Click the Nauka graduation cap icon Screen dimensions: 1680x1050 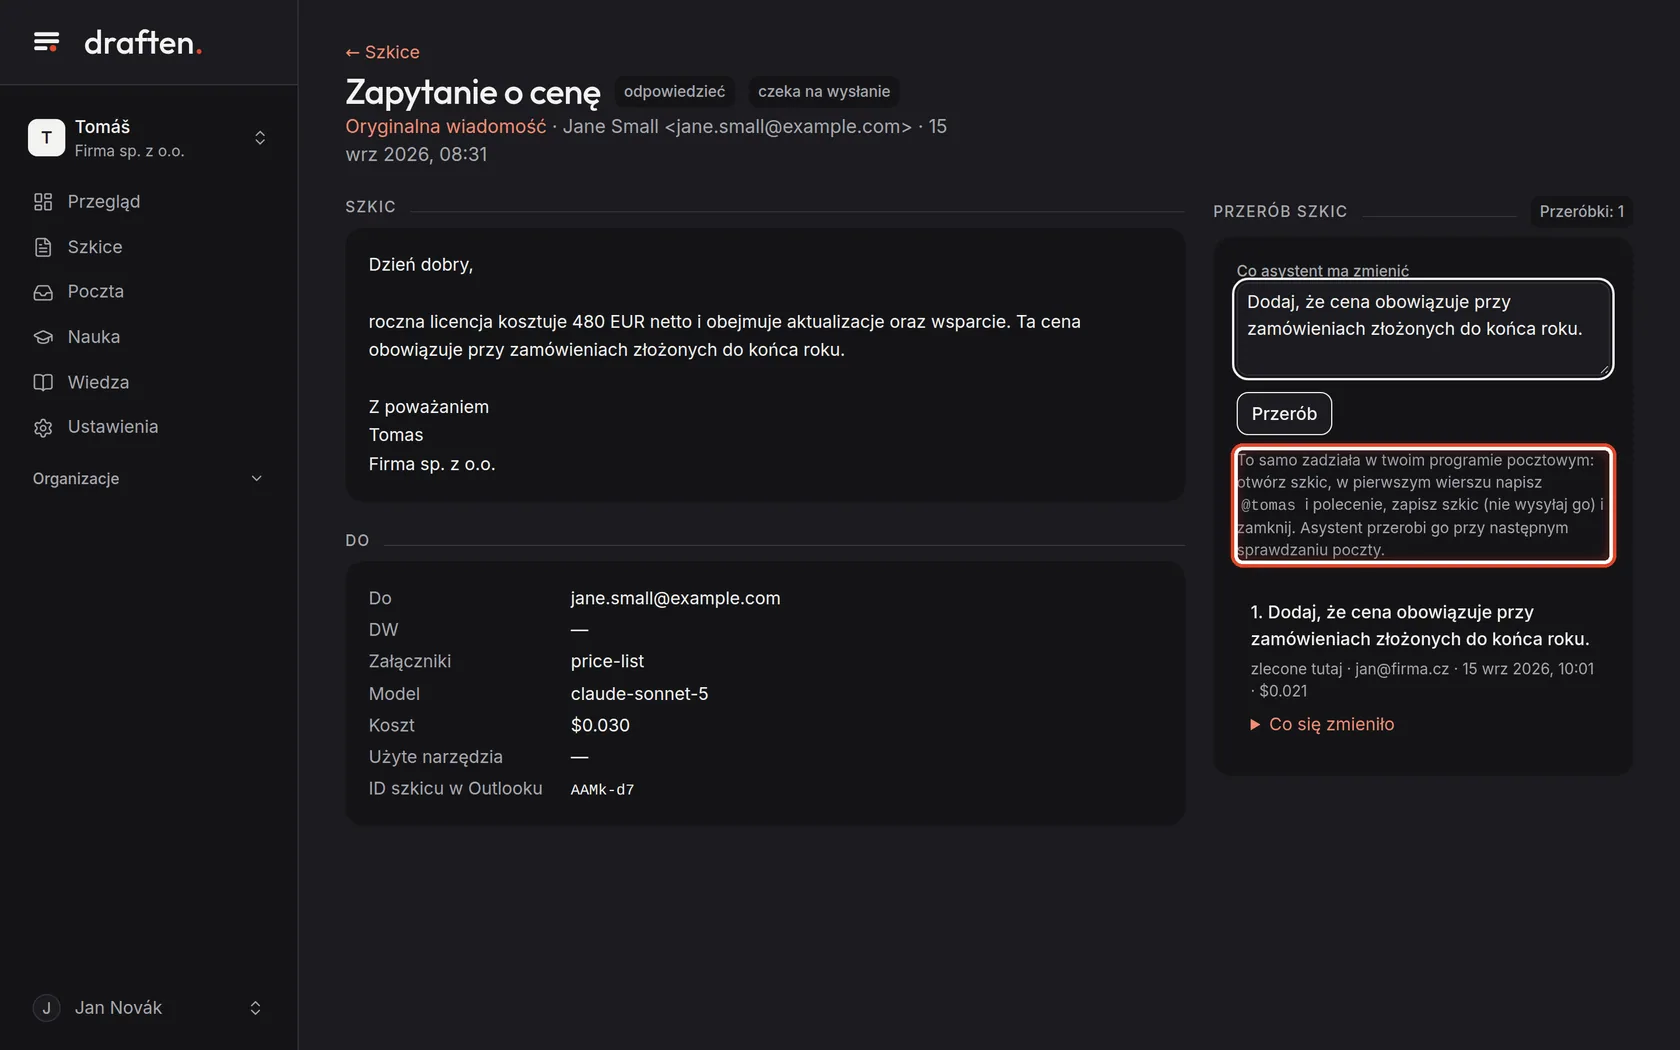coord(43,337)
